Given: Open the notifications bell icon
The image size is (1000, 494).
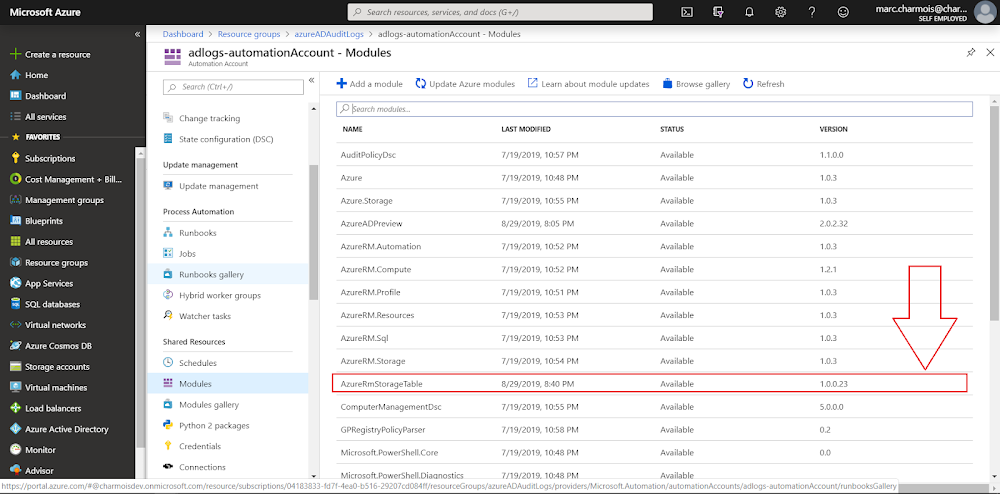Looking at the screenshot, I should click(x=749, y=12).
